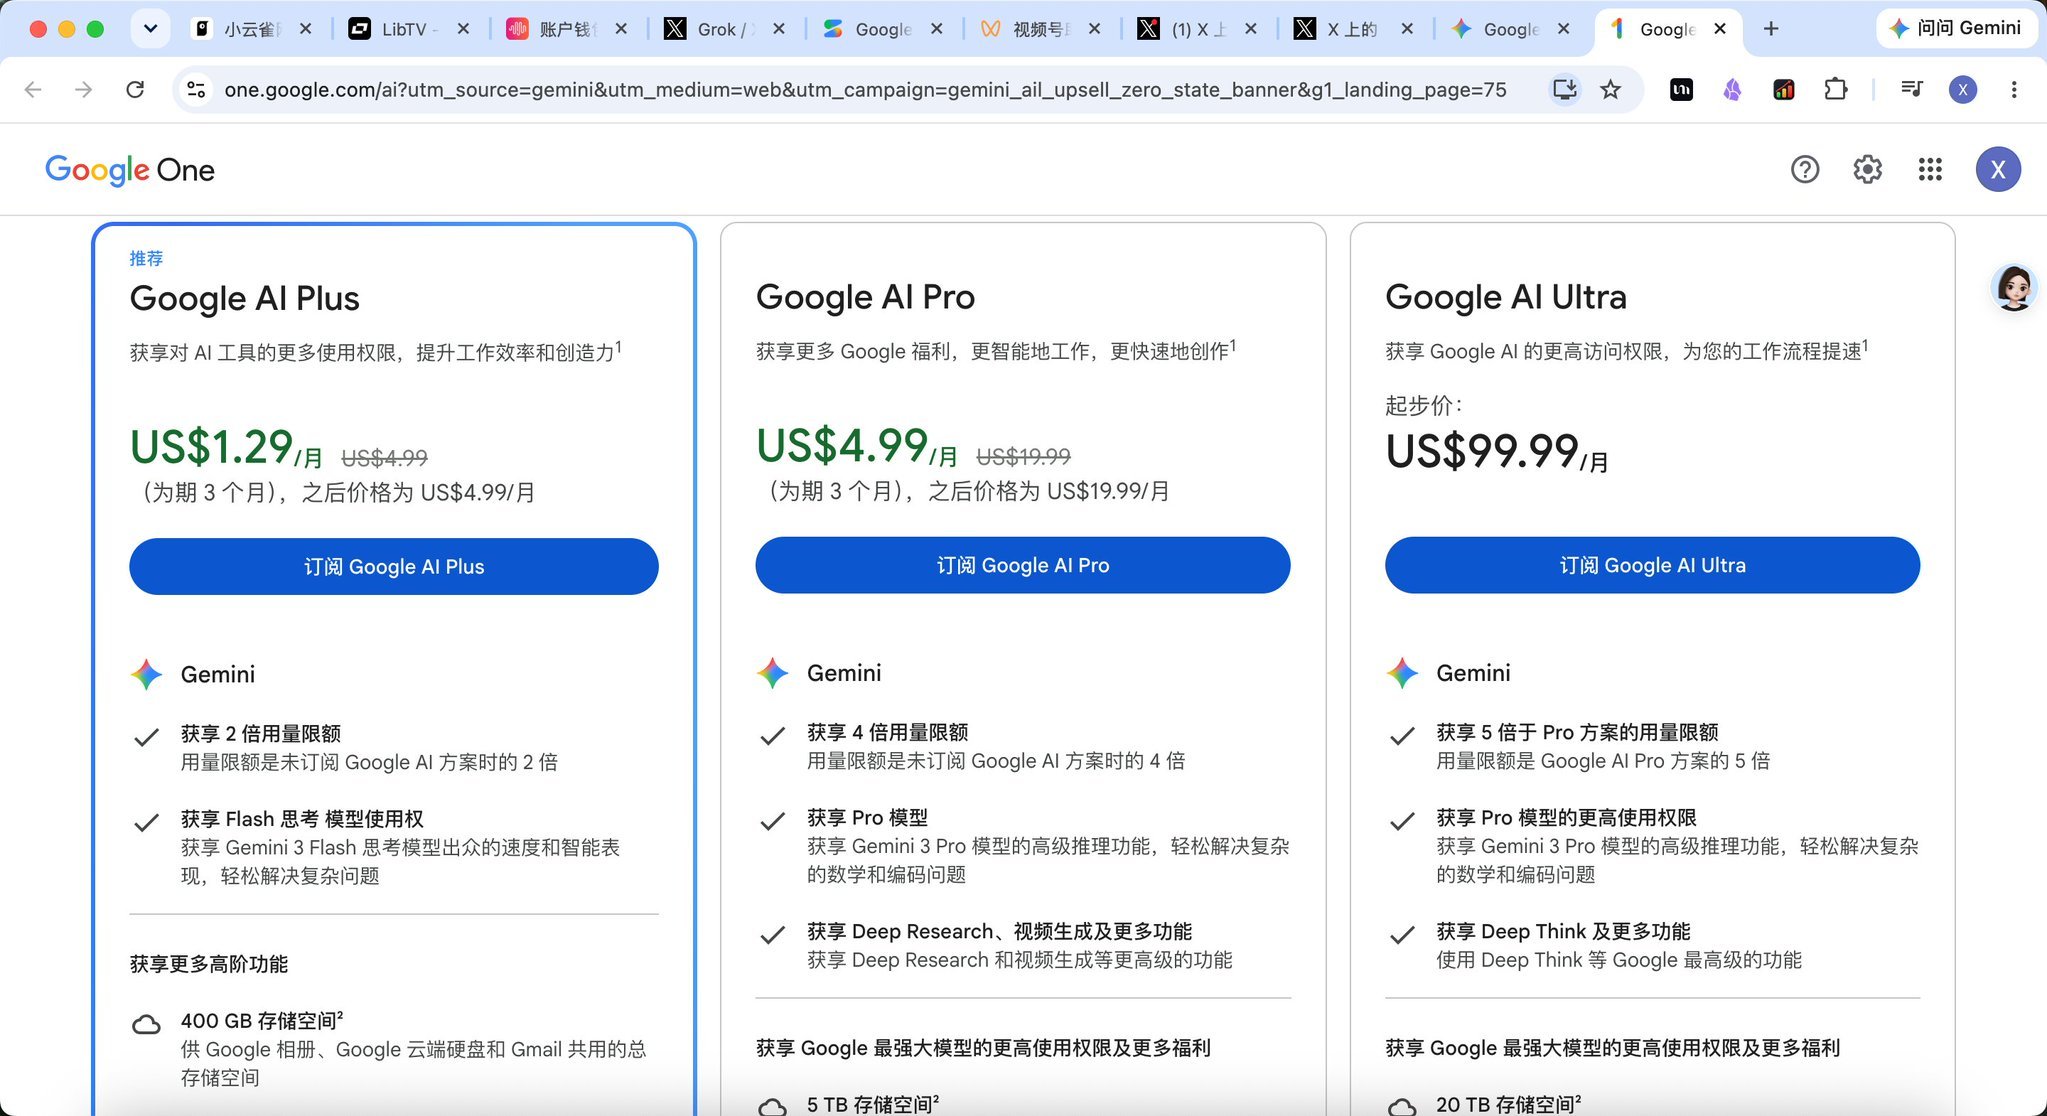Click the 400 GB storage text

[262, 1021]
